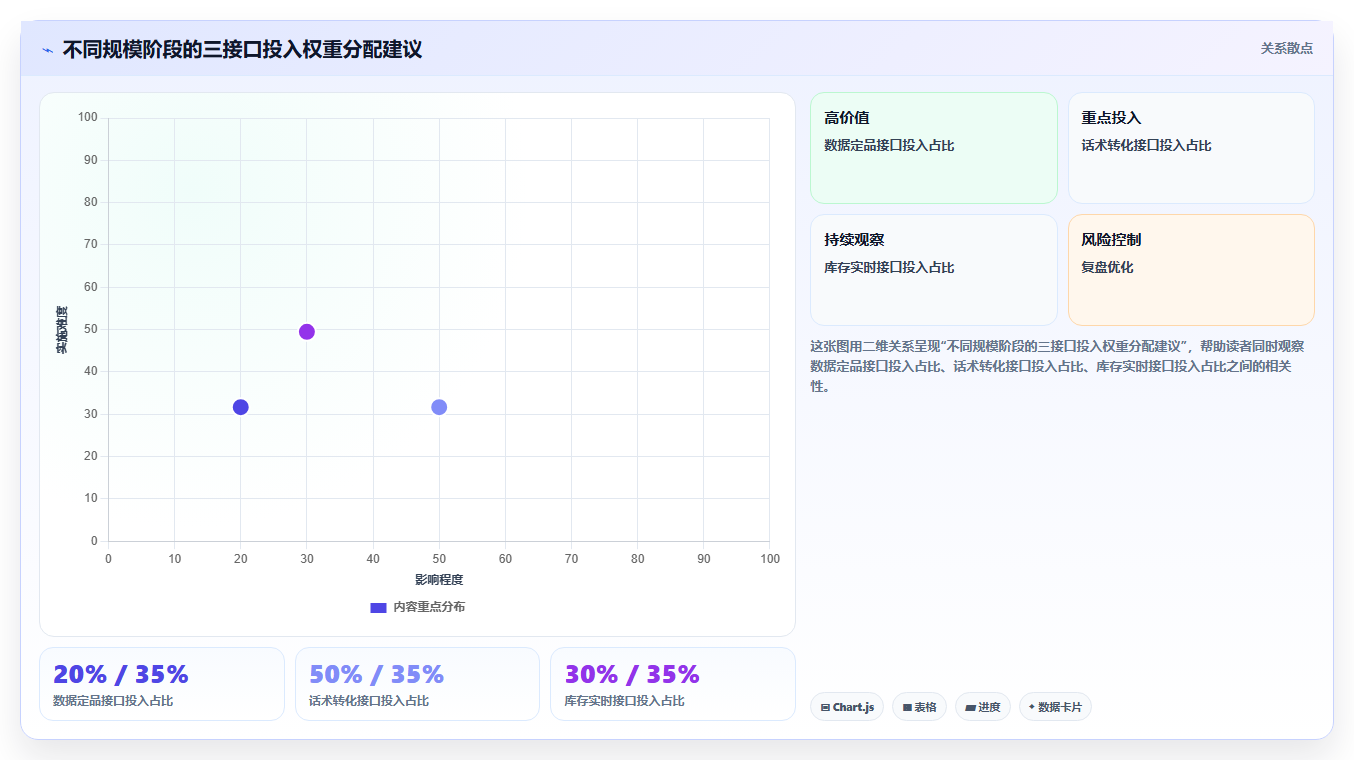Screen dimensions: 1354x760
Task: Select the Chart.js tag chip
Action: pos(847,707)
